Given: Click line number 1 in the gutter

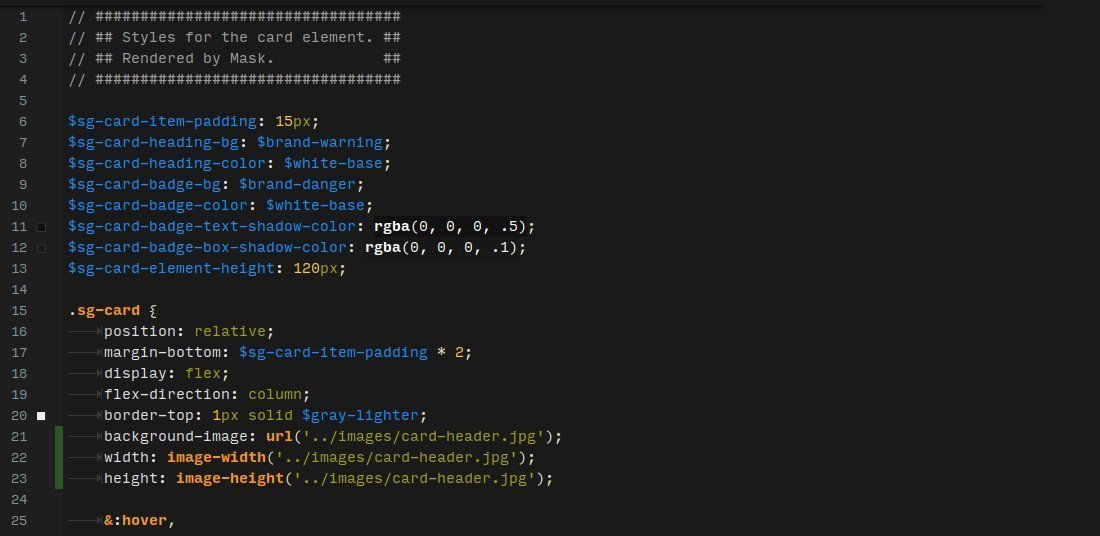Looking at the screenshot, I should tap(23, 16).
